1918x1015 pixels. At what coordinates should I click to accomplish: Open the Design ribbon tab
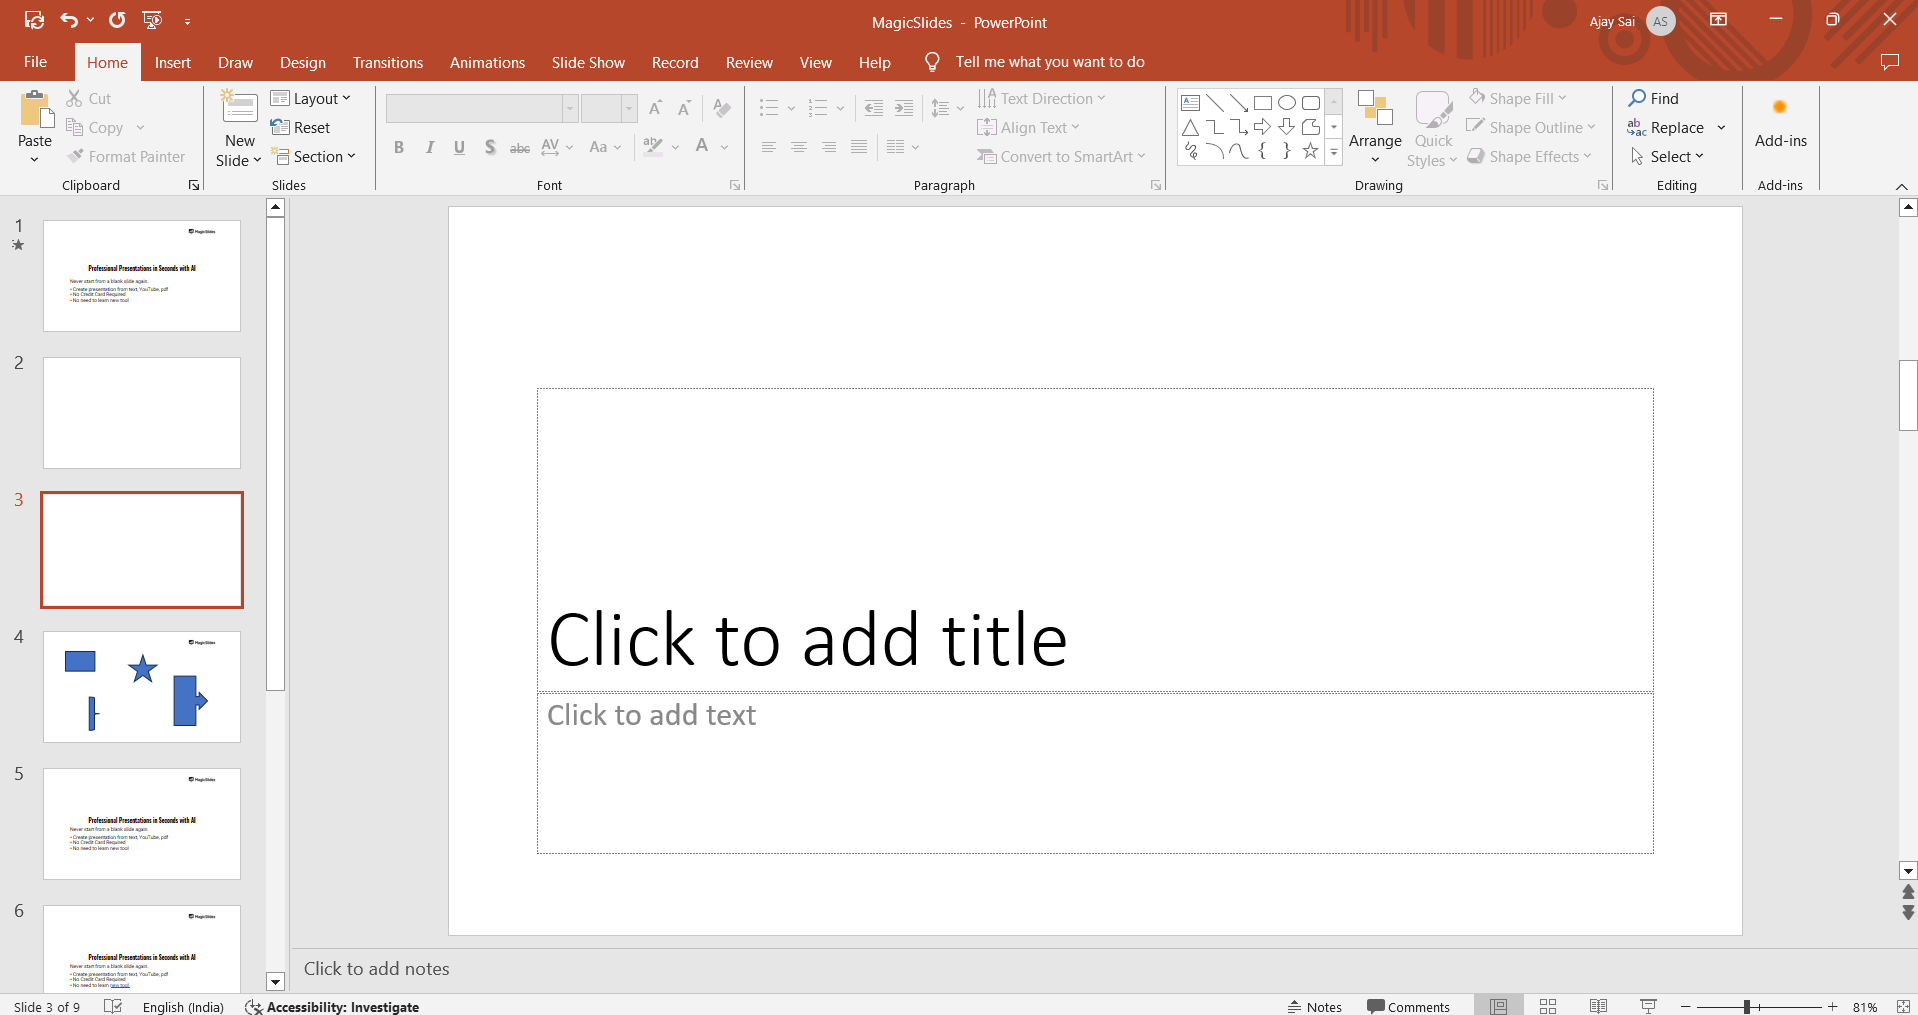click(x=302, y=62)
